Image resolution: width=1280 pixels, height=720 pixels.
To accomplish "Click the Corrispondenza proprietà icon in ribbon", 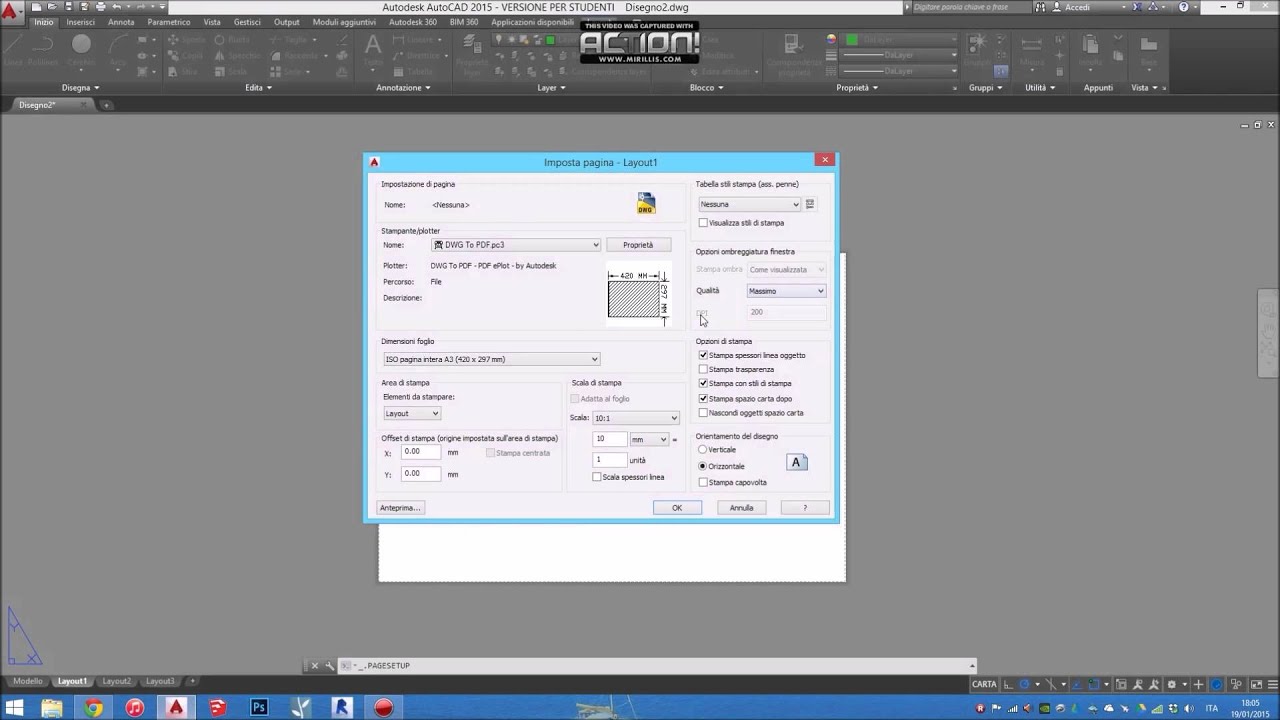I will point(797,55).
